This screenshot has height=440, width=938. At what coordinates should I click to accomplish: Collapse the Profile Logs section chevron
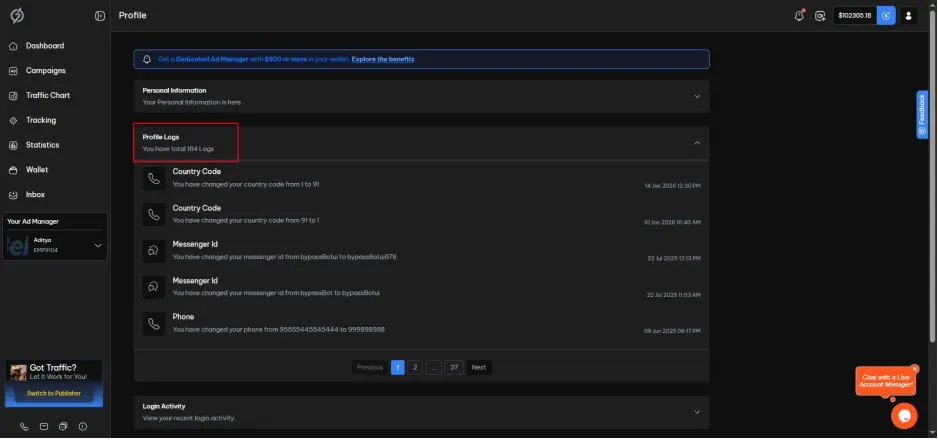pos(697,143)
